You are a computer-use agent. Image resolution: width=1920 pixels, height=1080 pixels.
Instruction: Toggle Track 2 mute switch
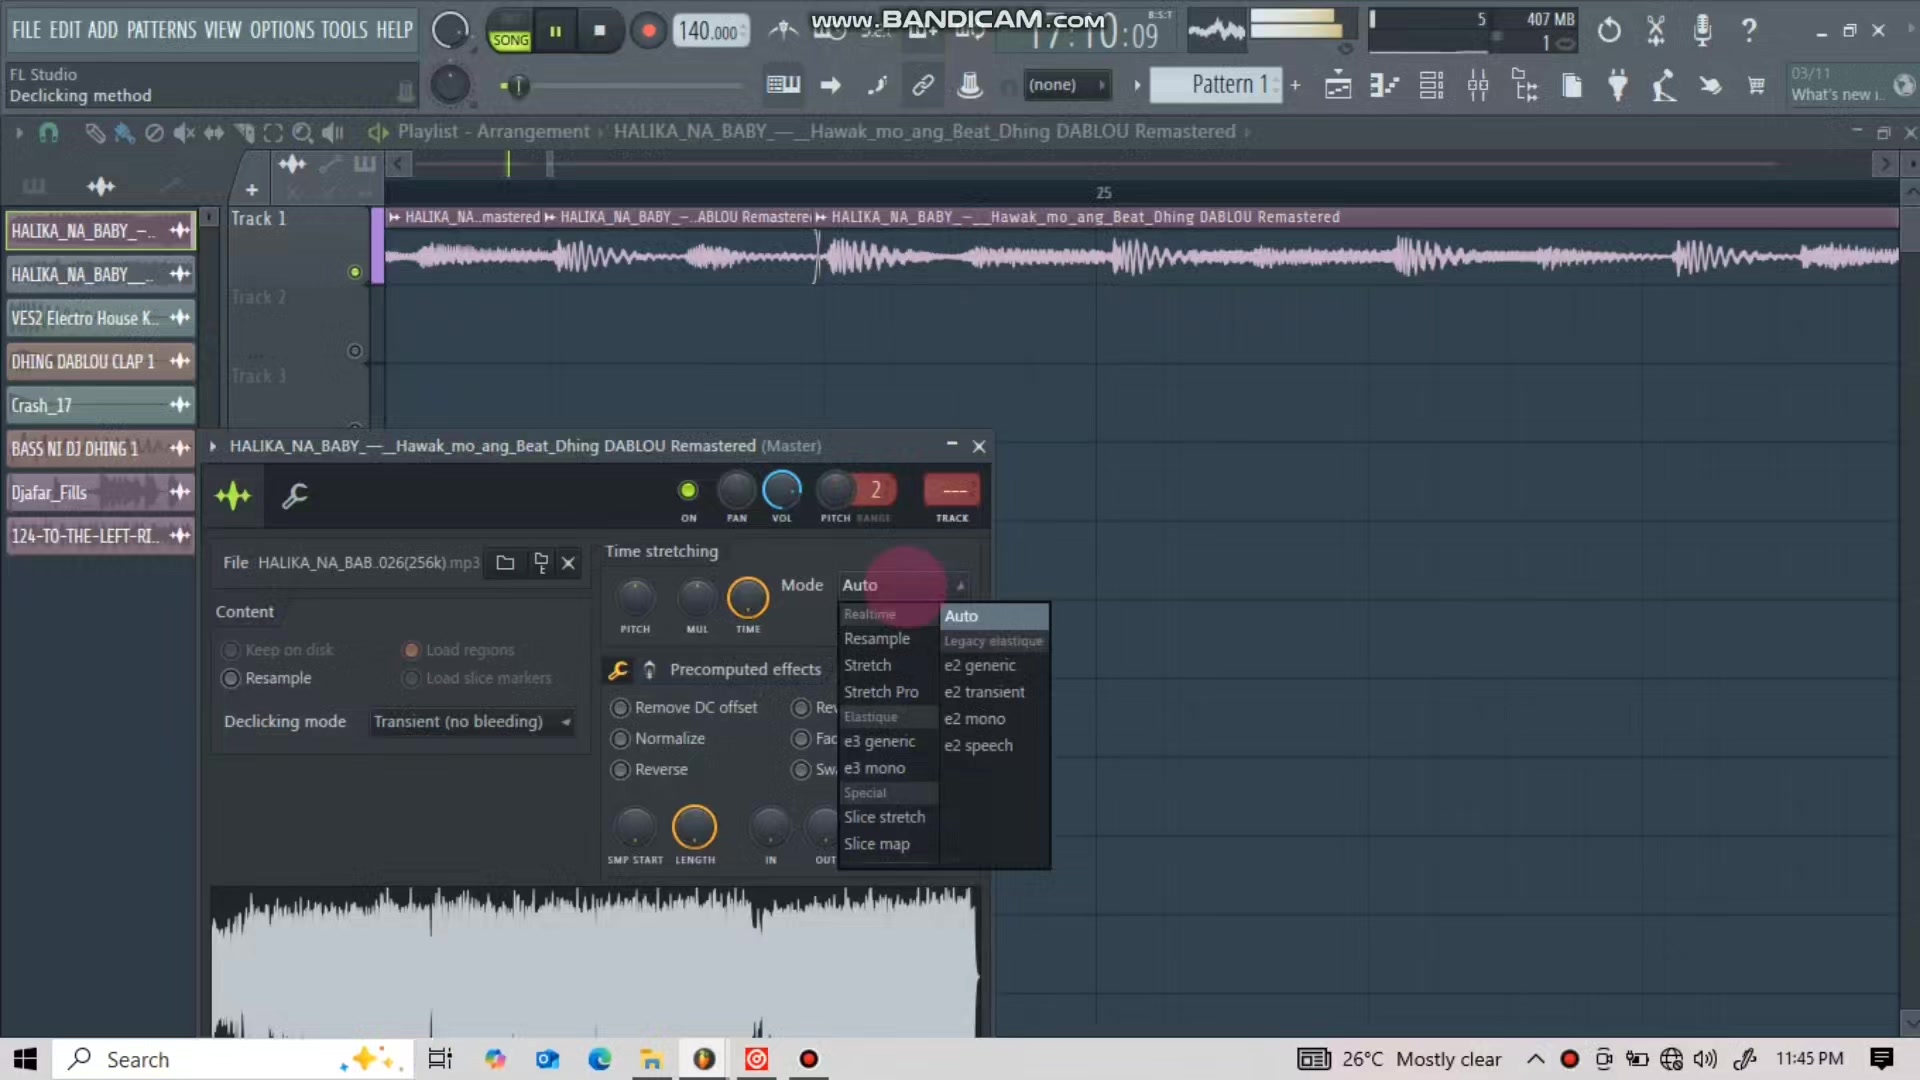pos(354,351)
